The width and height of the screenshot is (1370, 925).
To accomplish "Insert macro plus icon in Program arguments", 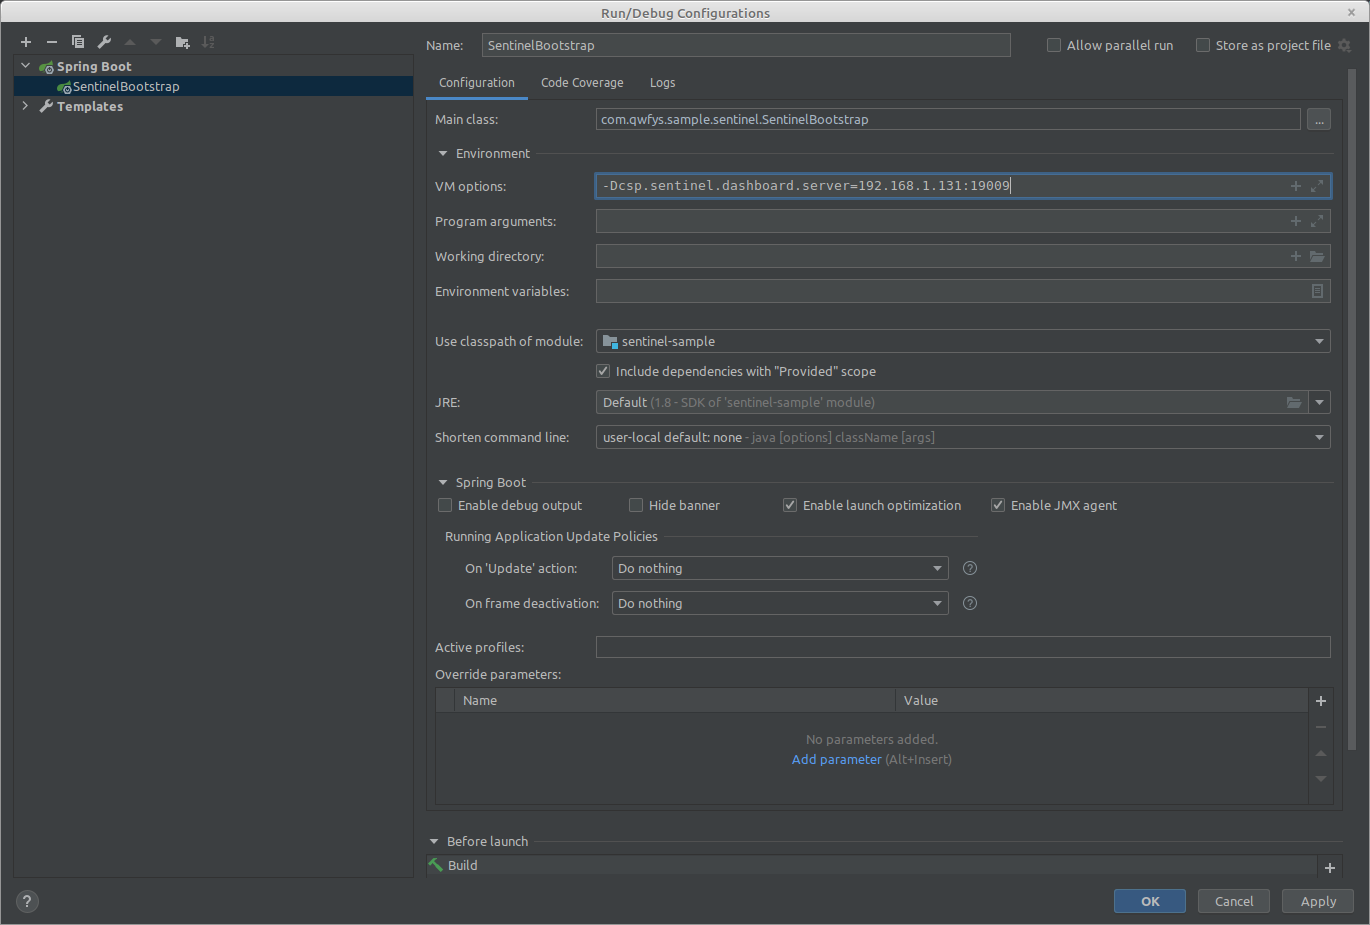I will 1296,221.
